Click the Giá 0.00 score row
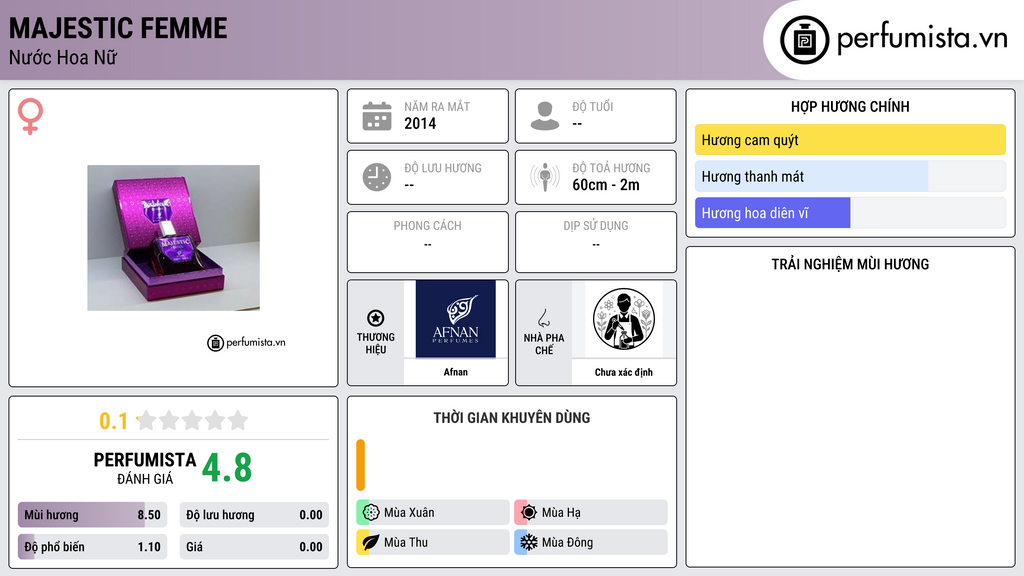Image resolution: width=1024 pixels, height=576 pixels. click(254, 547)
